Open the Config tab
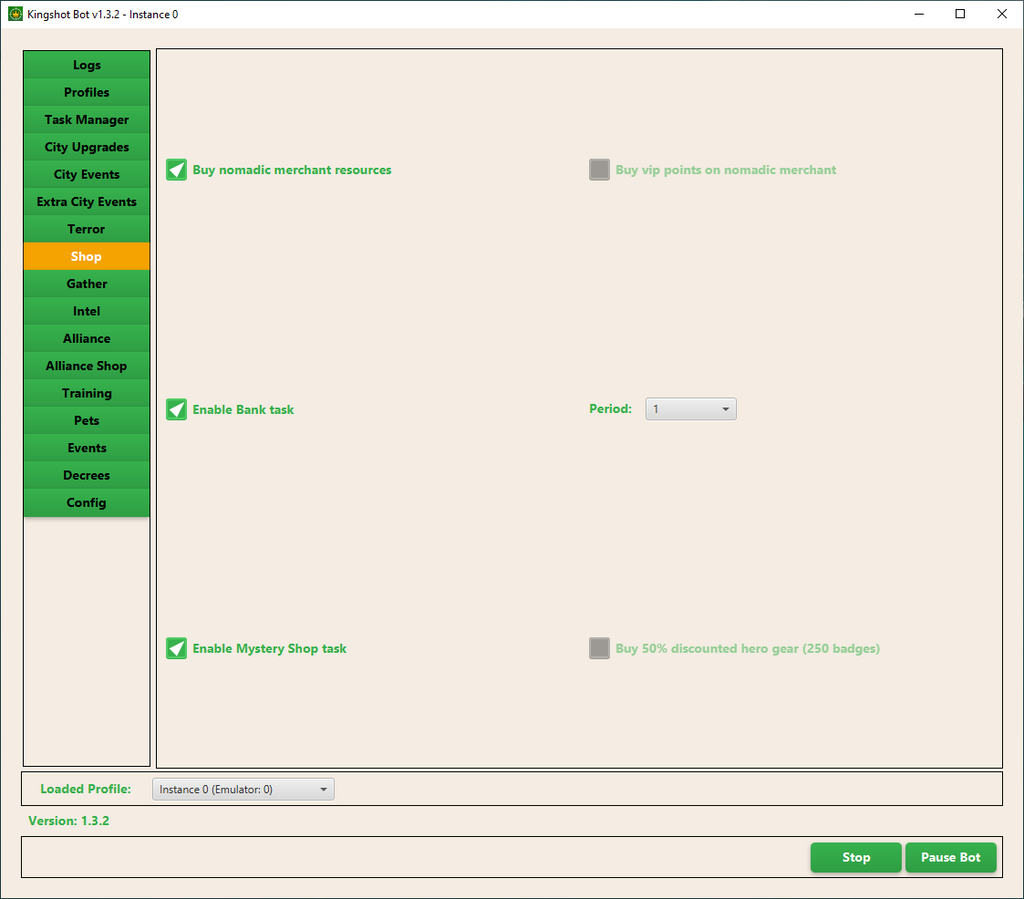This screenshot has height=899, width=1024. point(87,503)
